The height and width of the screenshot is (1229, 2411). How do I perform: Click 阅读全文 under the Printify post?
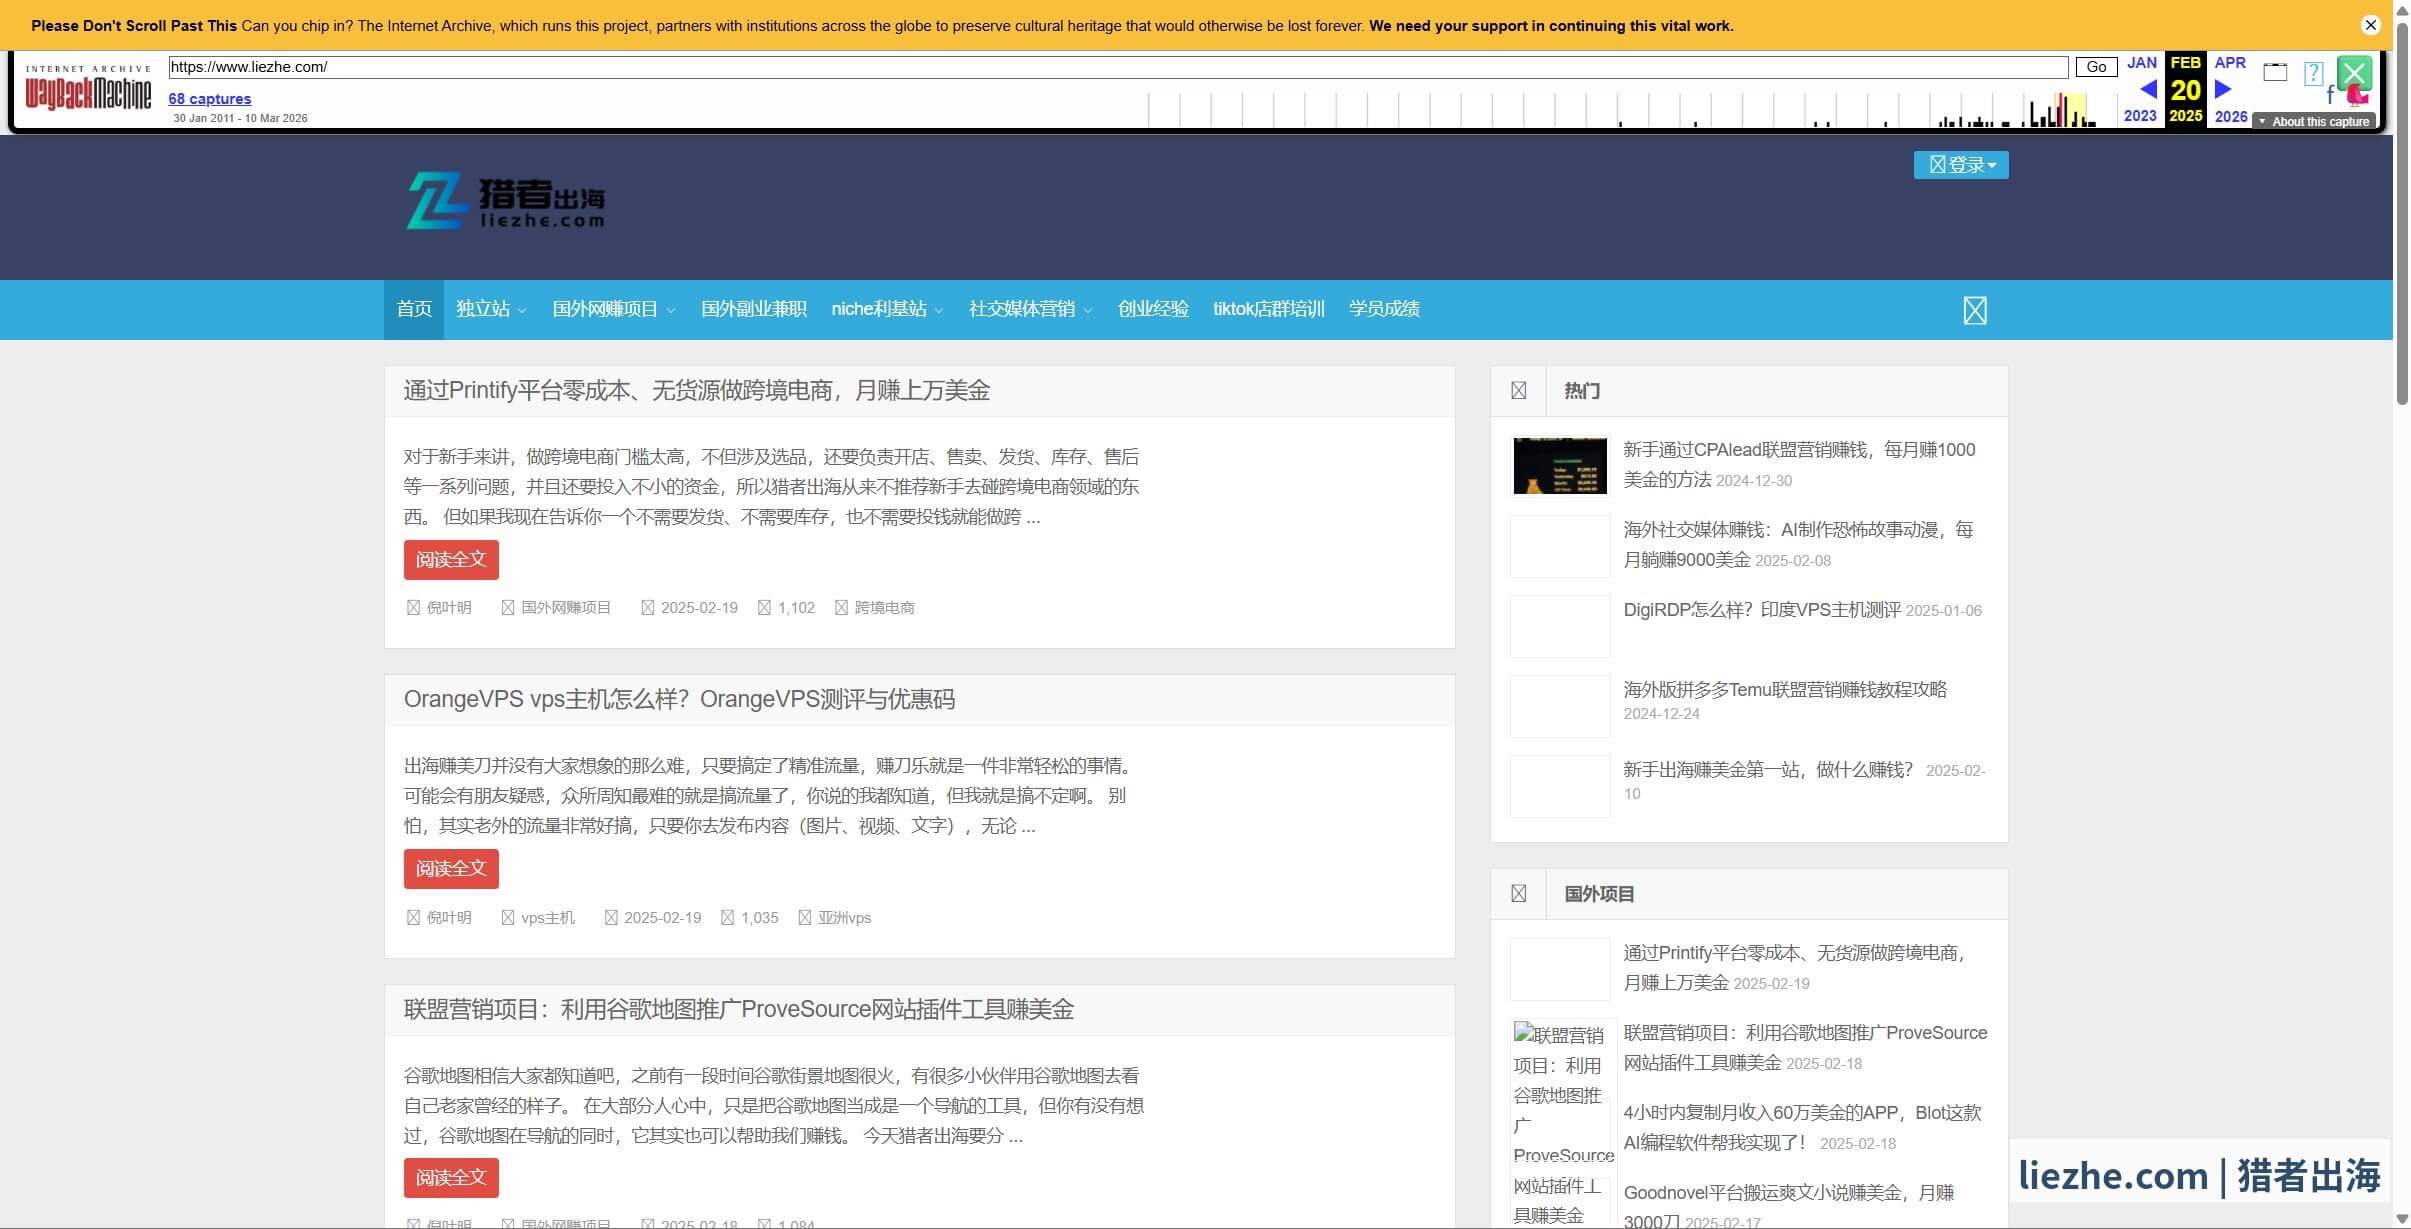pos(451,560)
